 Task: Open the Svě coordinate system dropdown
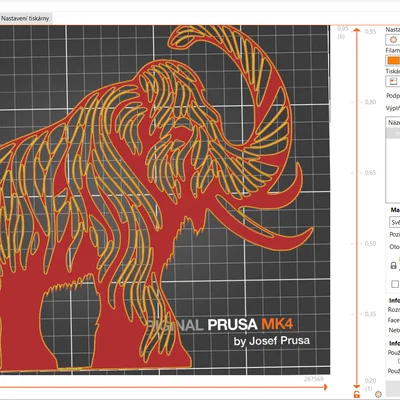coord(395,222)
